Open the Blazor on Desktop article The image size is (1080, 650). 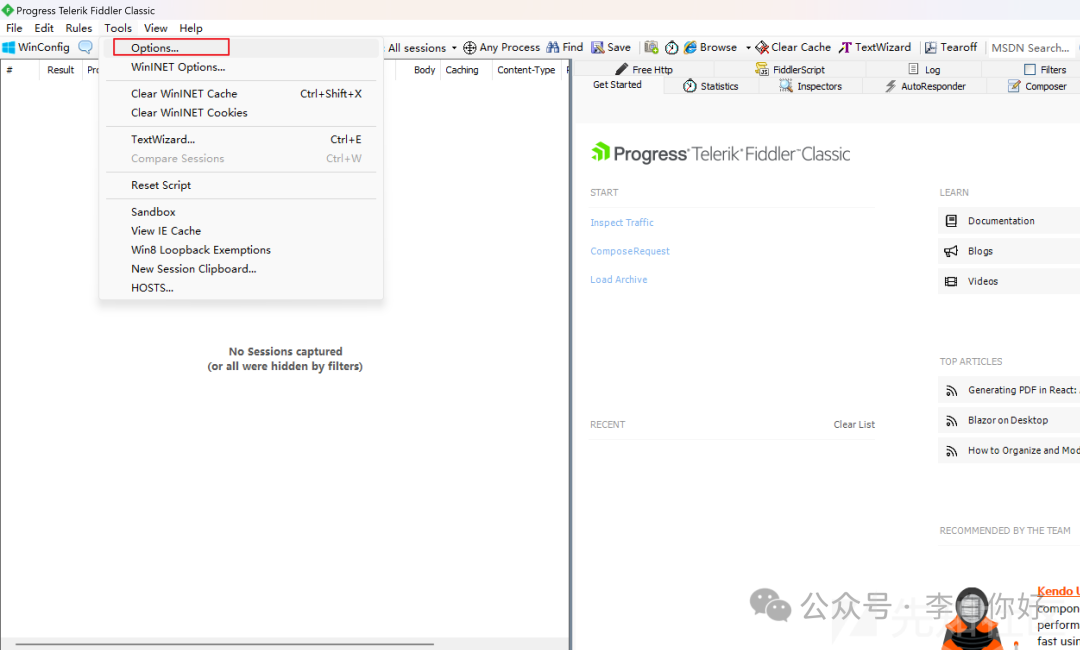pyautogui.click(x=1008, y=421)
